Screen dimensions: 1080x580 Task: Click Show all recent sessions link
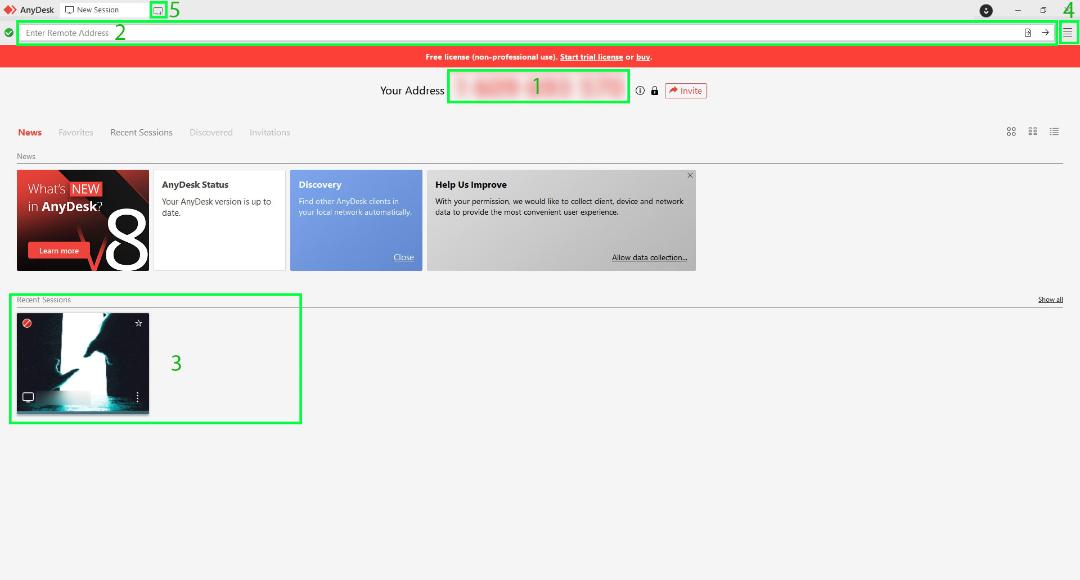(x=1050, y=300)
